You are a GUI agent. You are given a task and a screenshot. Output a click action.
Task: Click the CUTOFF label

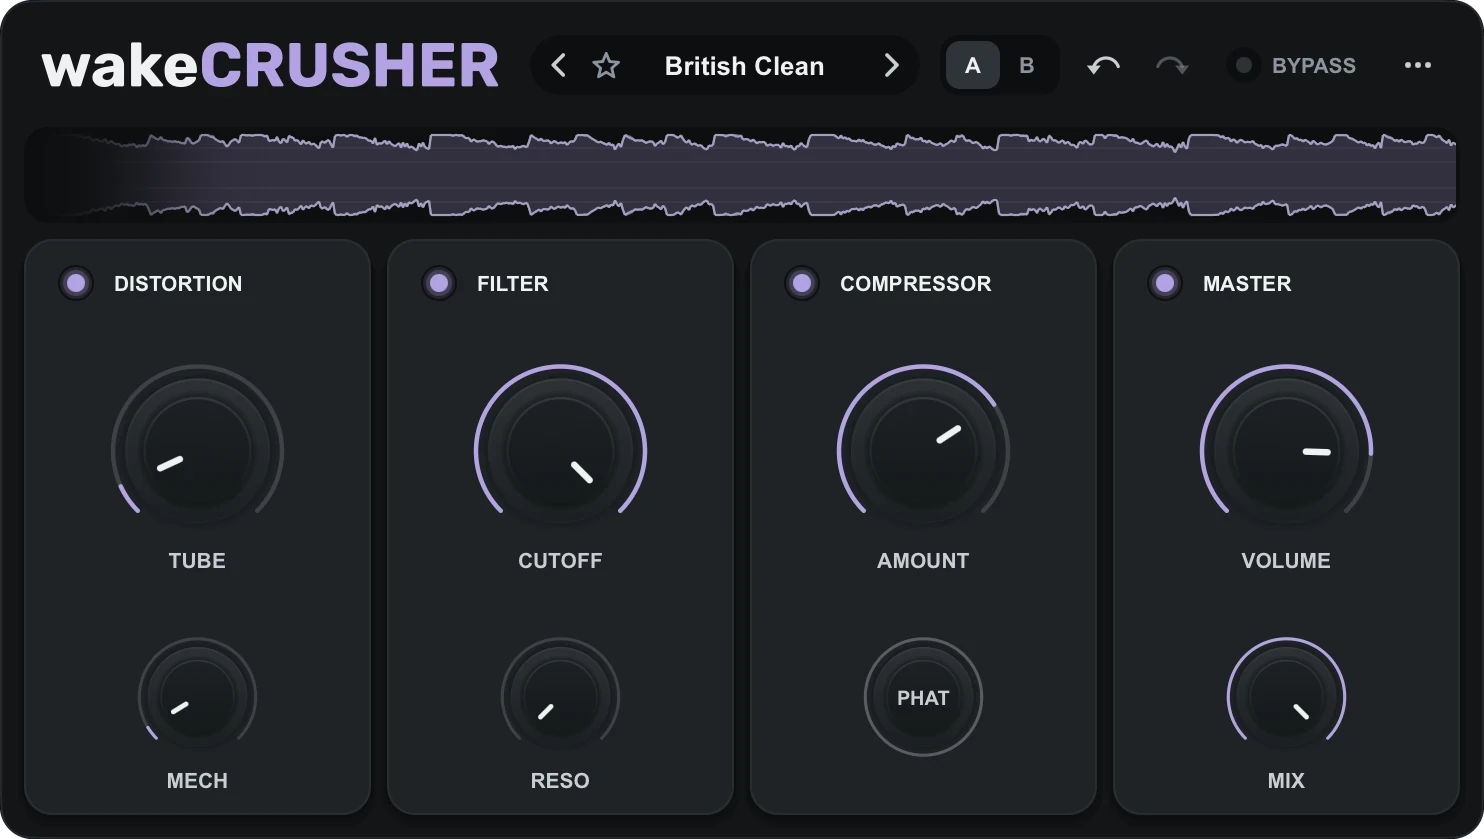click(560, 561)
